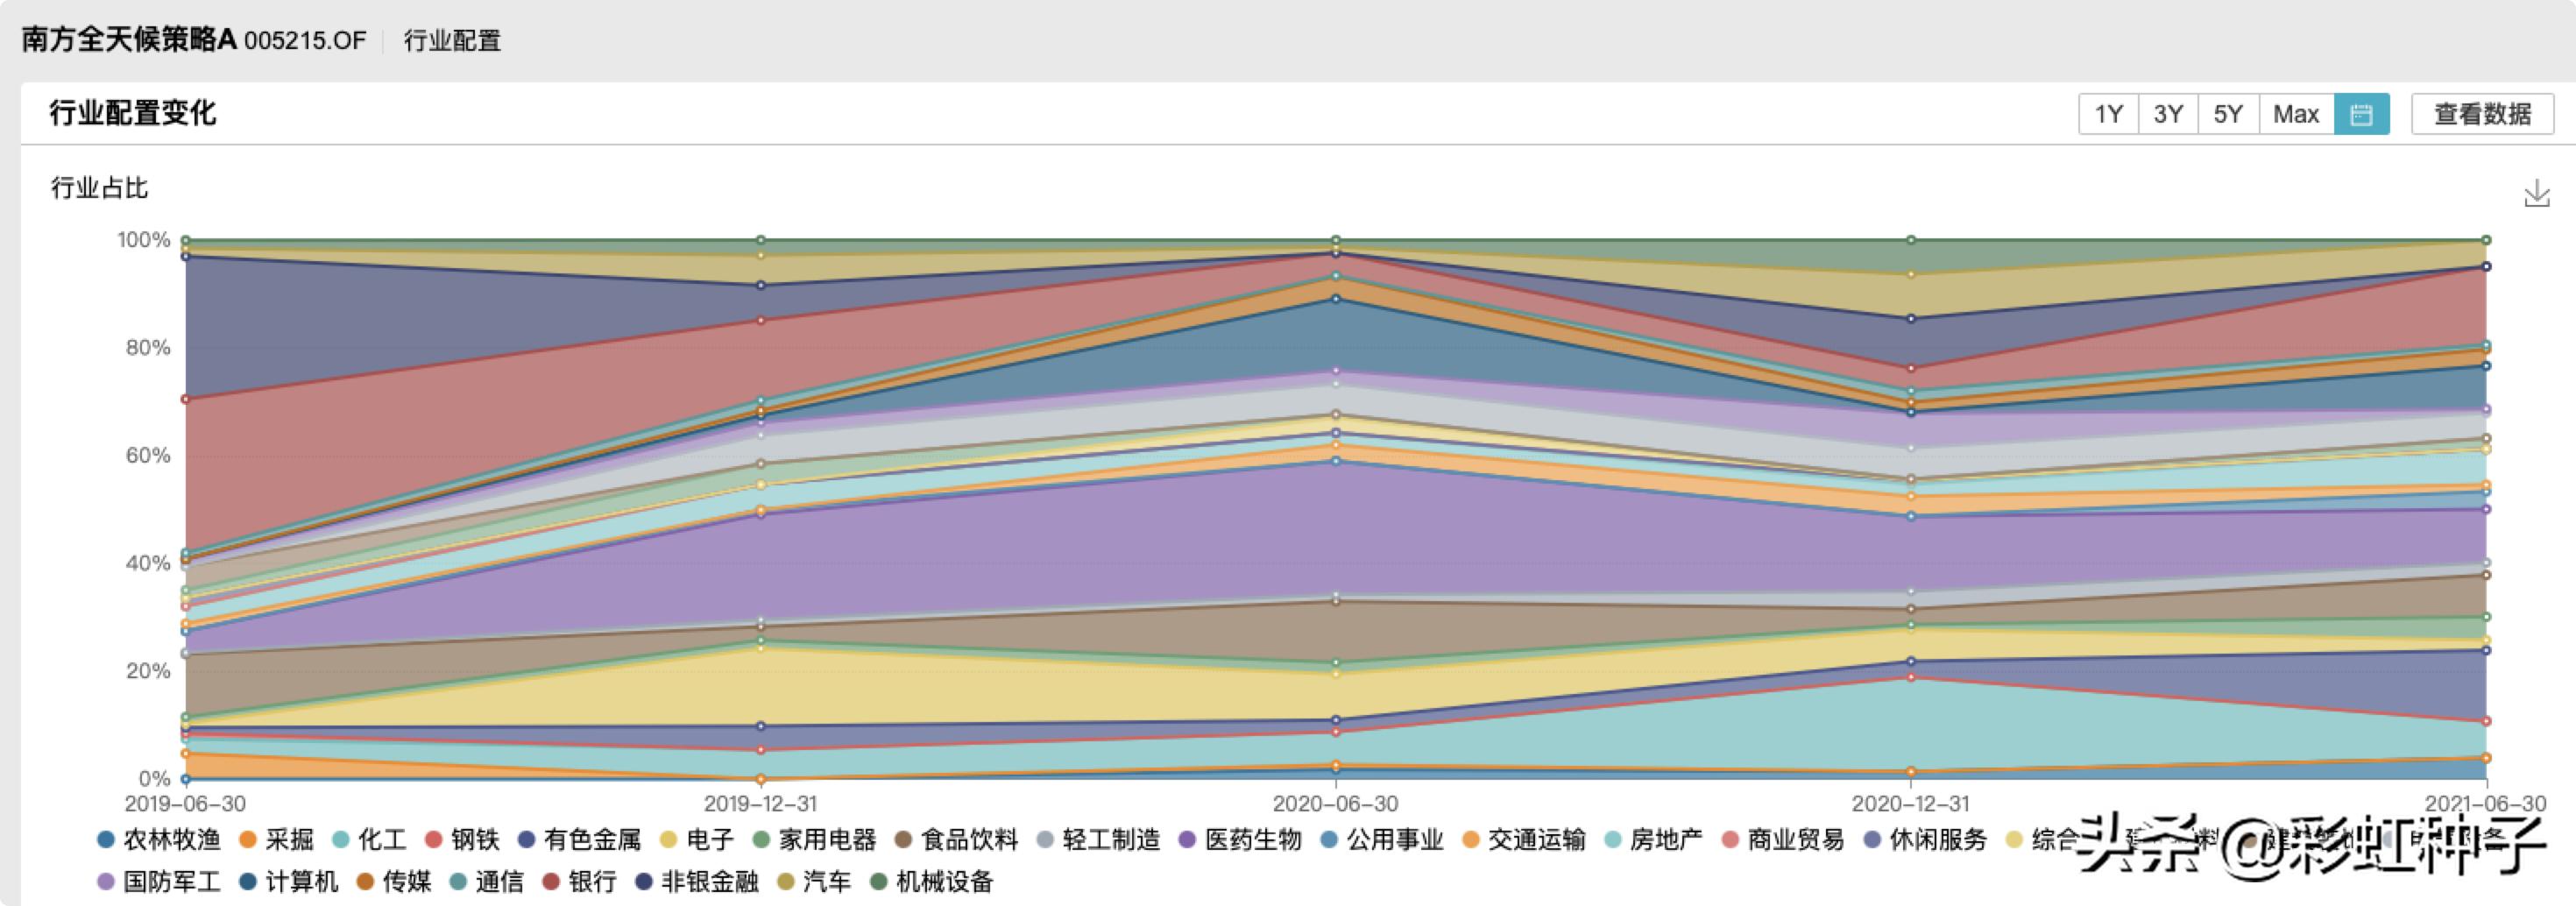Toggle the 钢铁 legend series
The image size is (2576, 906).
(x=462, y=840)
